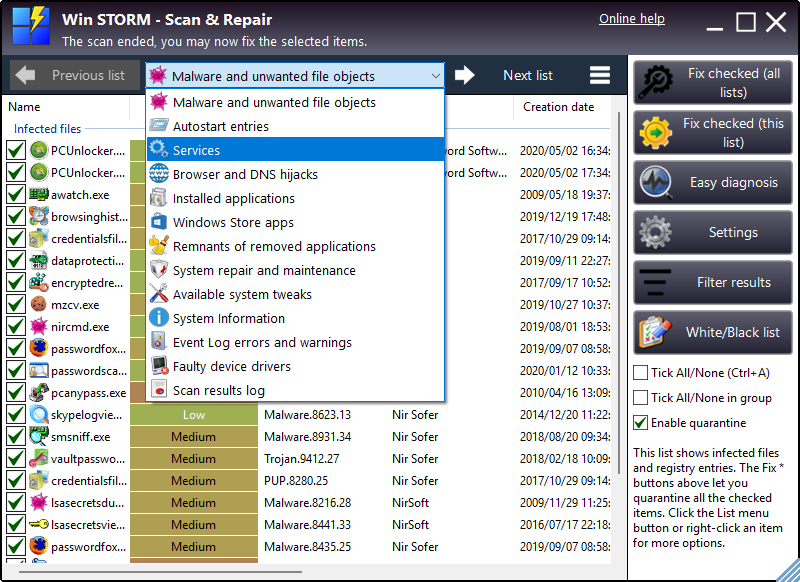Open Settings via the gear icon
Screen dimensions: 800x582
pyautogui.click(x=657, y=232)
